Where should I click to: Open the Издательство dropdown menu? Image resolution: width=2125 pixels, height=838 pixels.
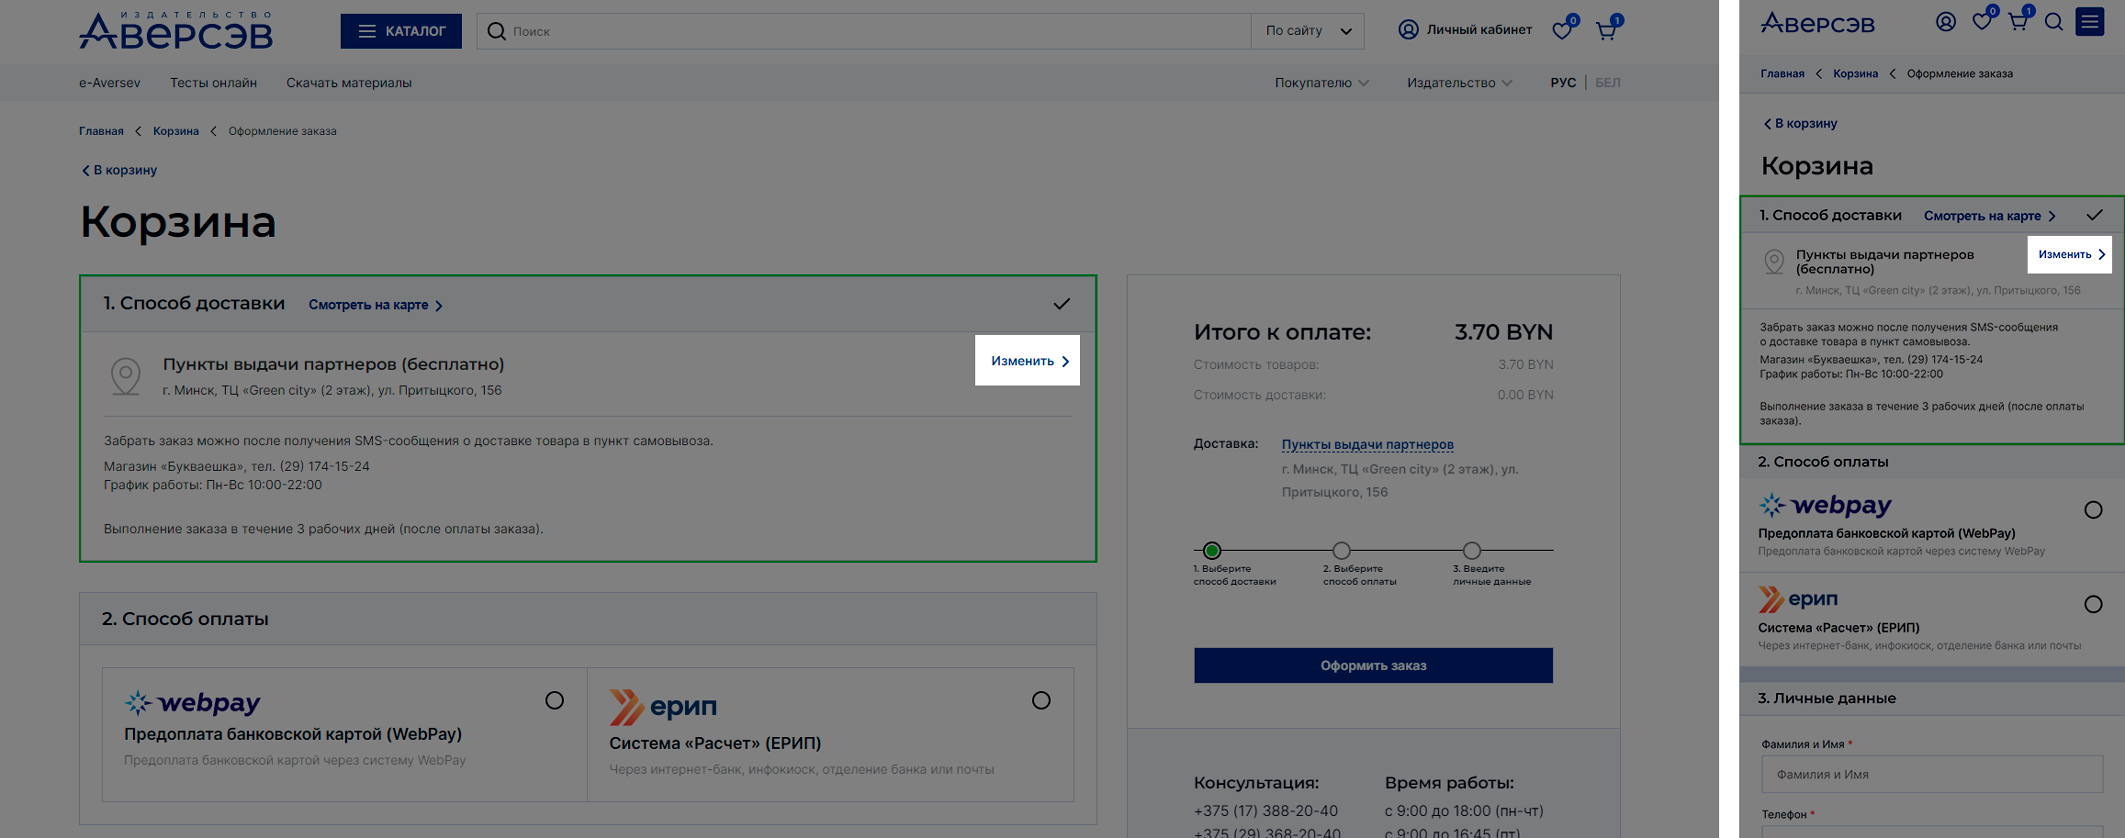[1459, 83]
